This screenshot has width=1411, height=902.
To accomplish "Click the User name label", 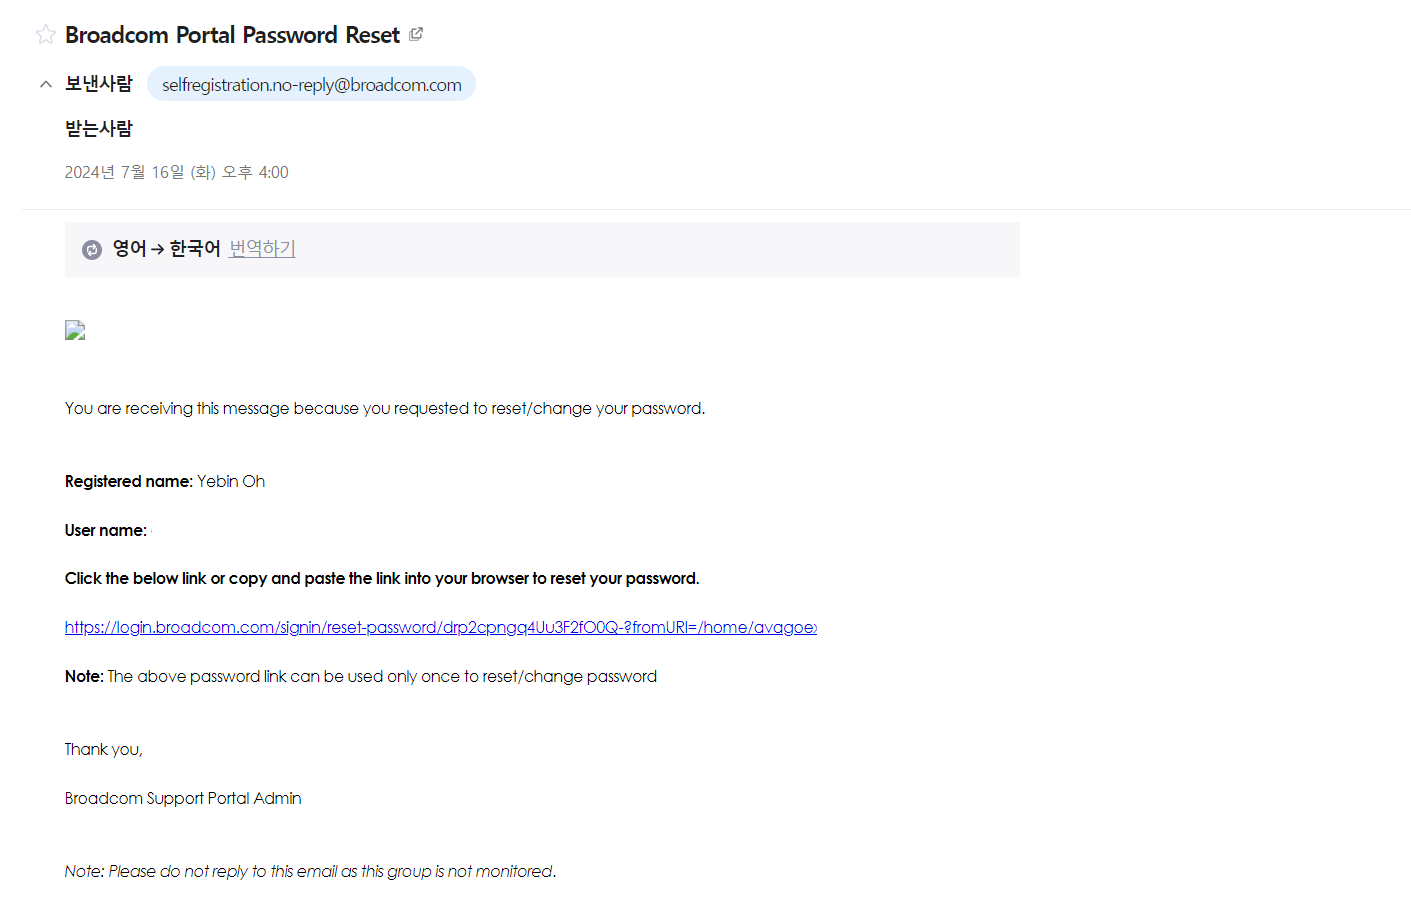I will pyautogui.click(x=106, y=530).
